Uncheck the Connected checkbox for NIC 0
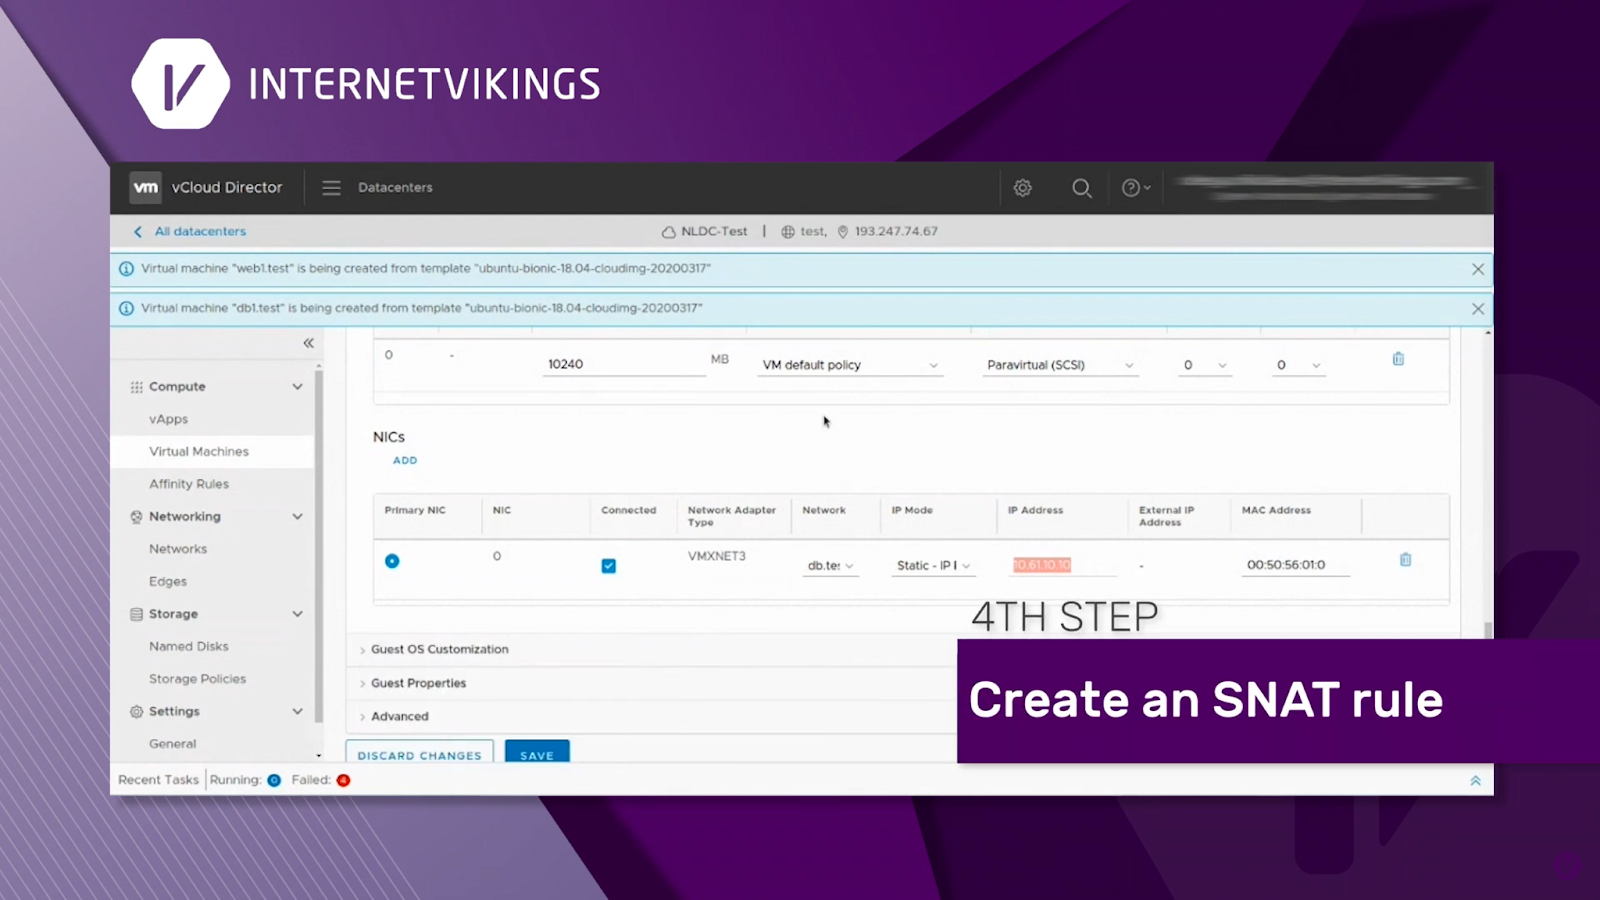 (x=608, y=566)
